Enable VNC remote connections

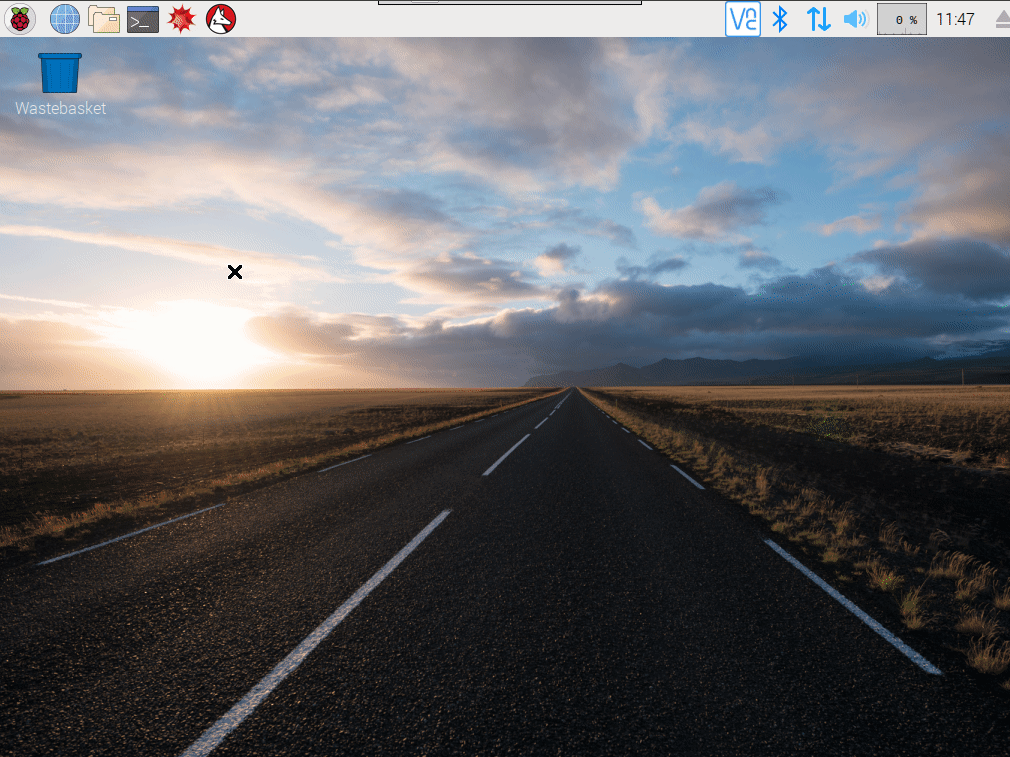(x=742, y=18)
